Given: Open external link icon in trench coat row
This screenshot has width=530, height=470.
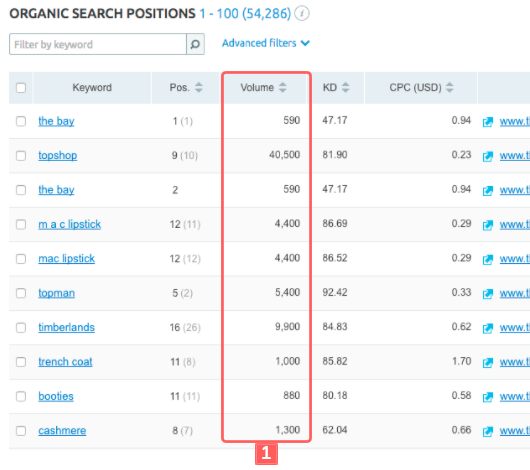Looking at the screenshot, I should coord(487,362).
